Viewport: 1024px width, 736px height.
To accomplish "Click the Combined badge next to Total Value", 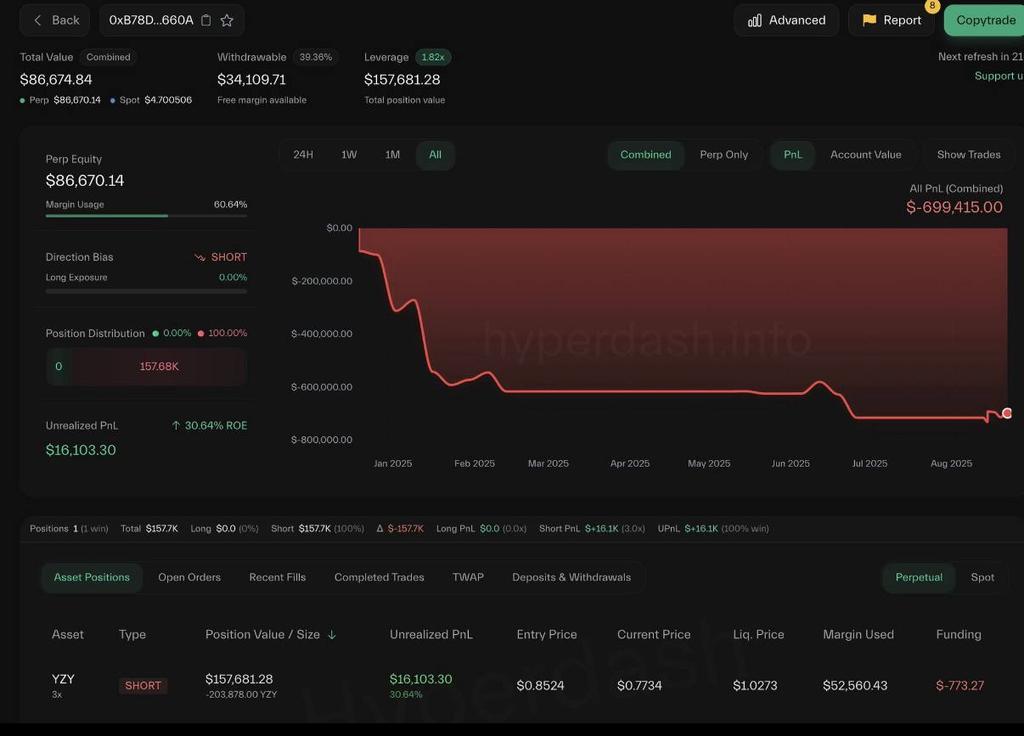I will 108,57.
